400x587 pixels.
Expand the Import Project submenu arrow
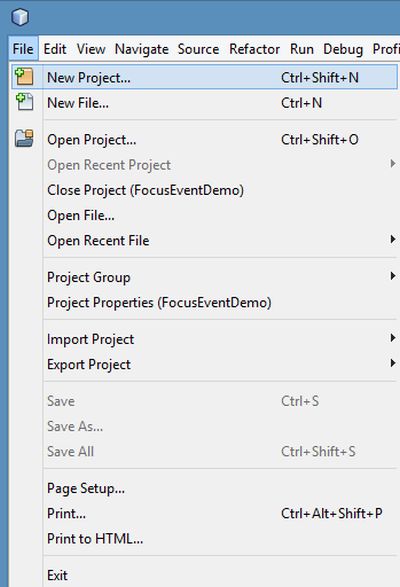pyautogui.click(x=393, y=338)
